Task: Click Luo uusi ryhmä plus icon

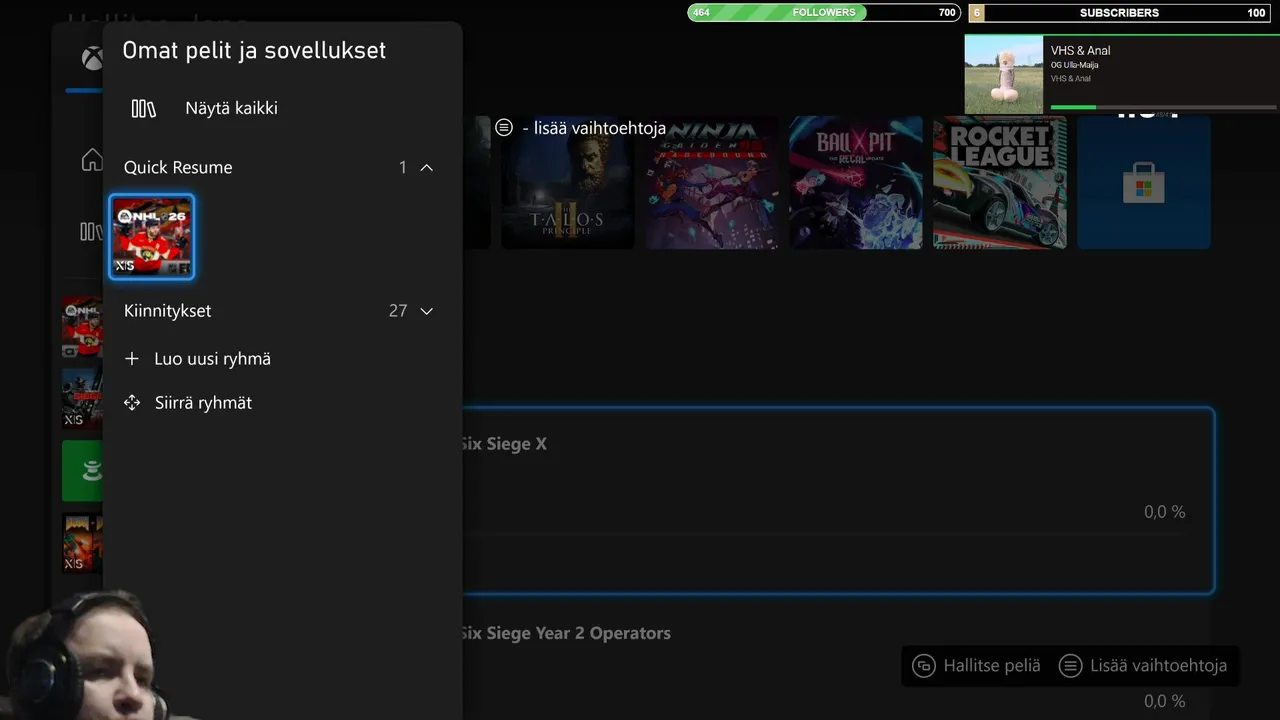Action: click(x=132, y=358)
